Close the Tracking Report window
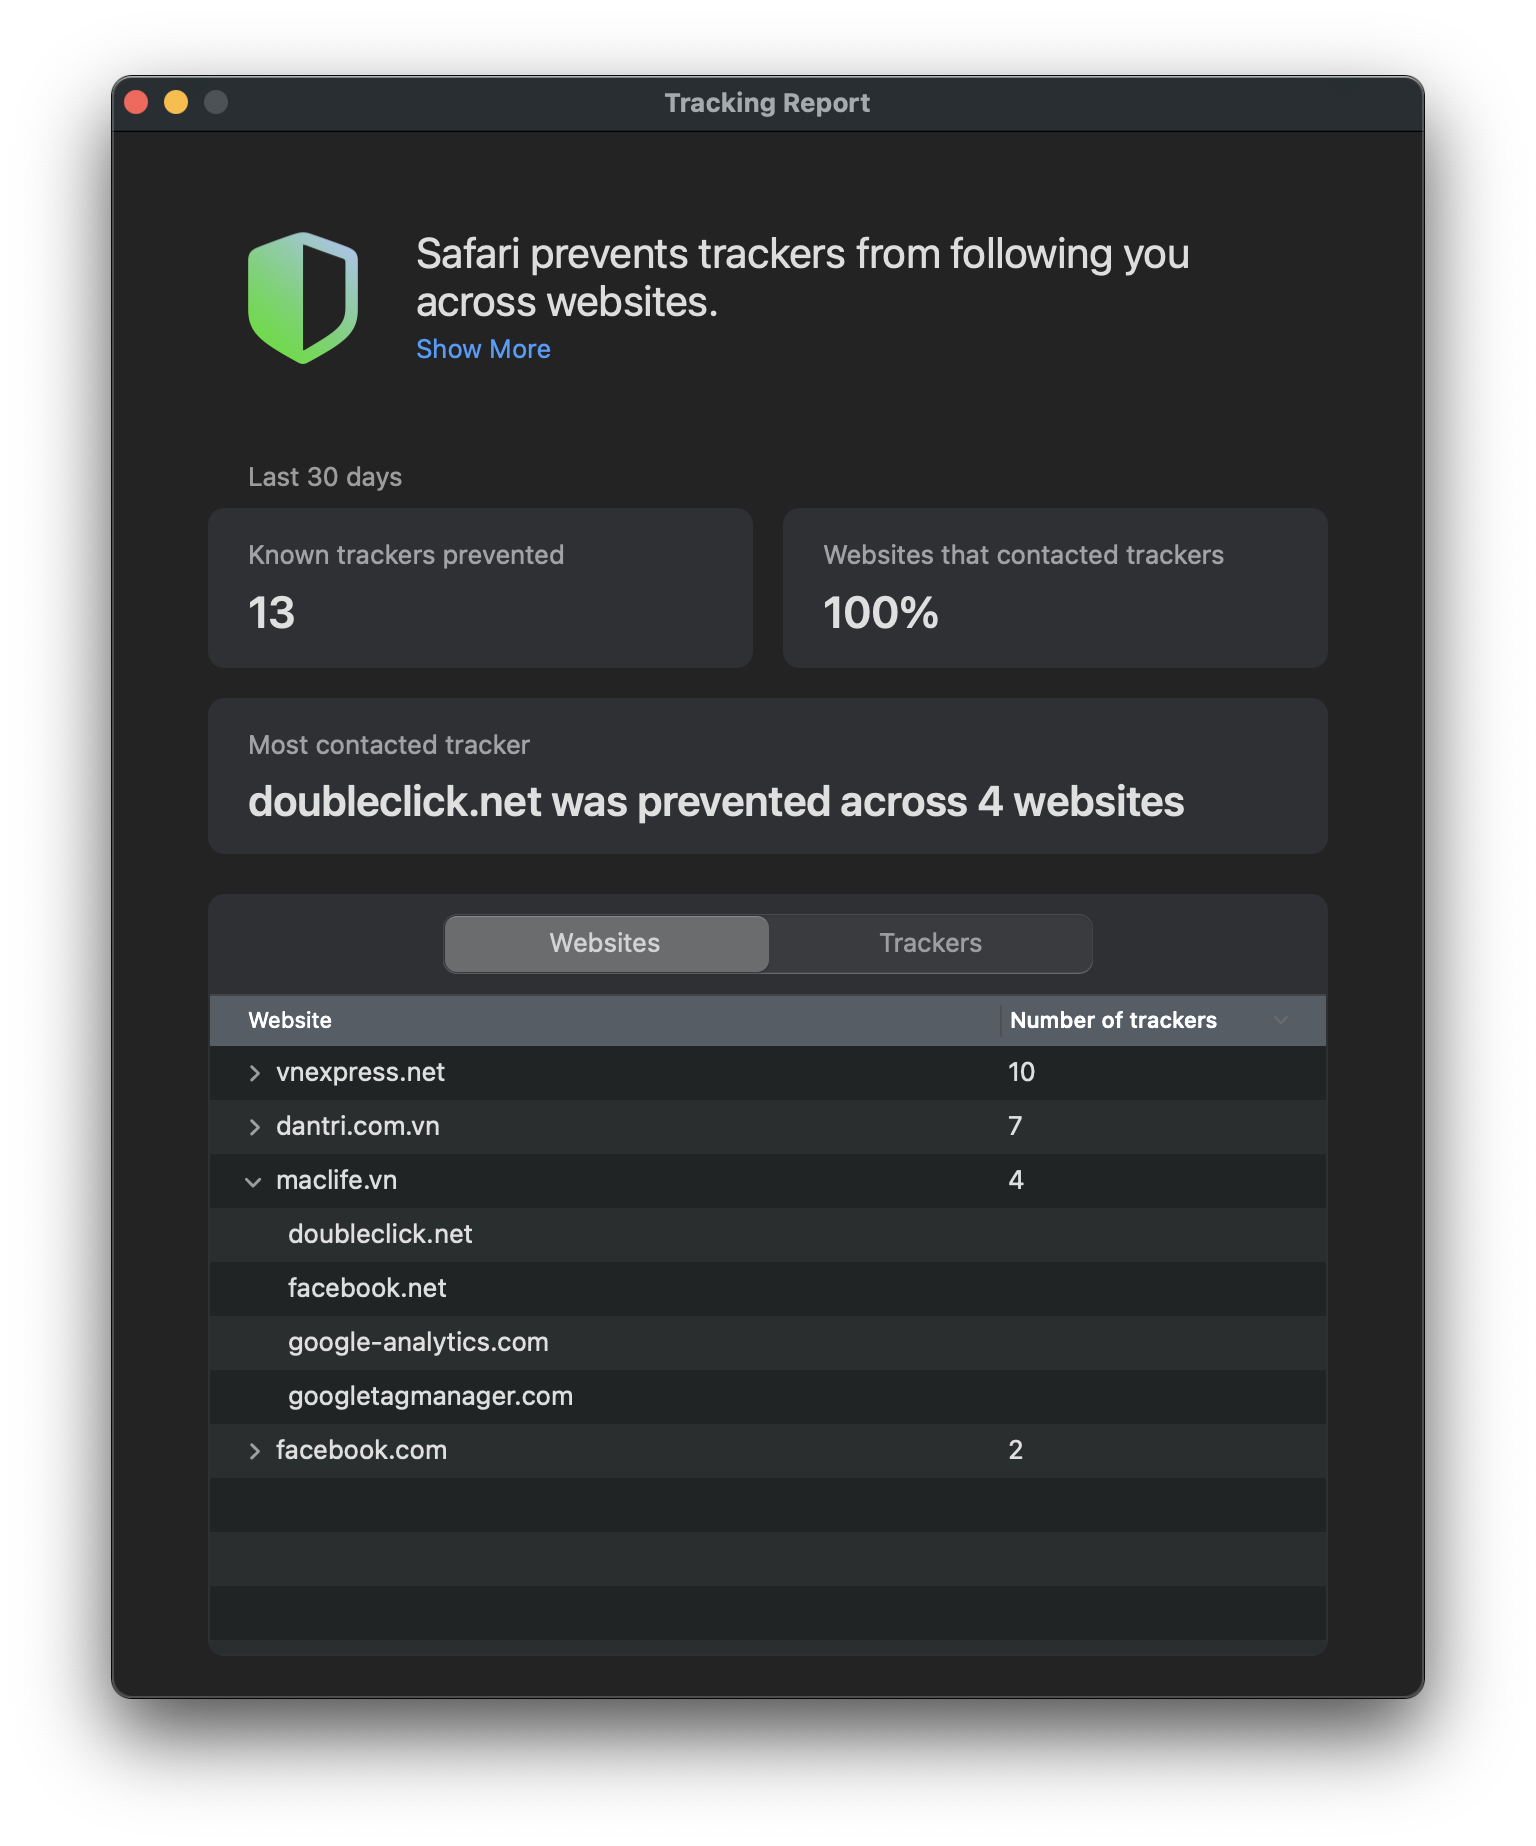This screenshot has width=1536, height=1846. coord(137,102)
